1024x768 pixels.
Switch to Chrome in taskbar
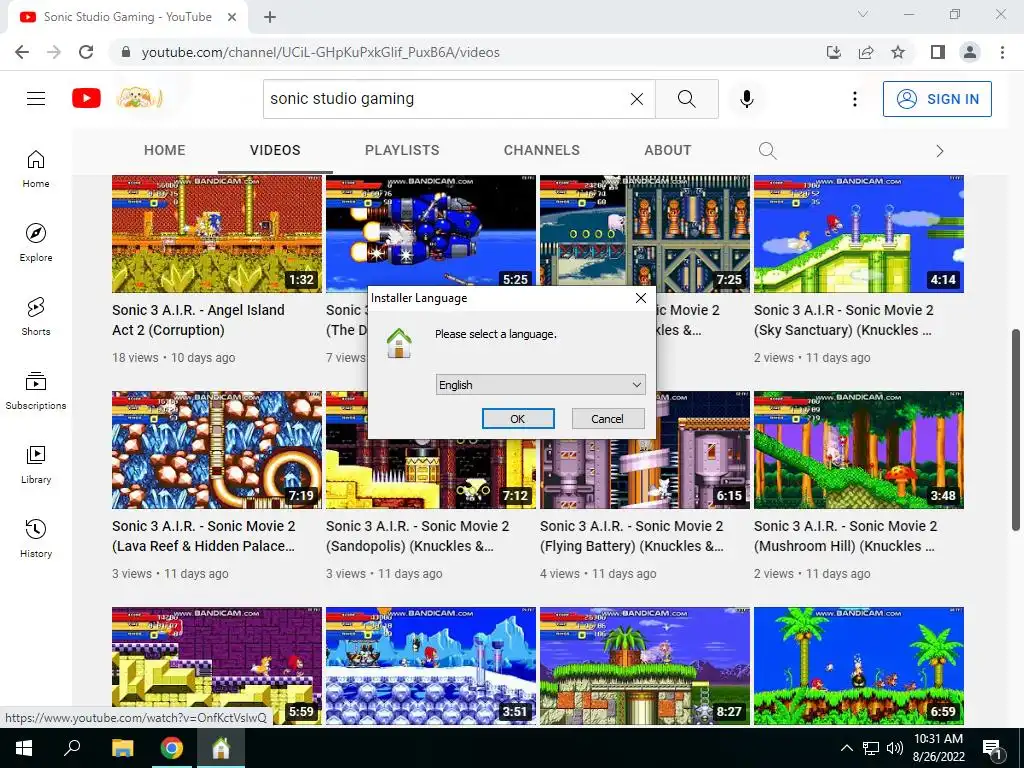[172, 748]
